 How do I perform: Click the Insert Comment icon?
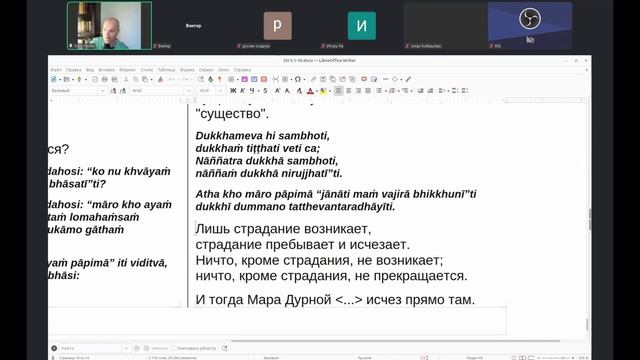pos(364,79)
